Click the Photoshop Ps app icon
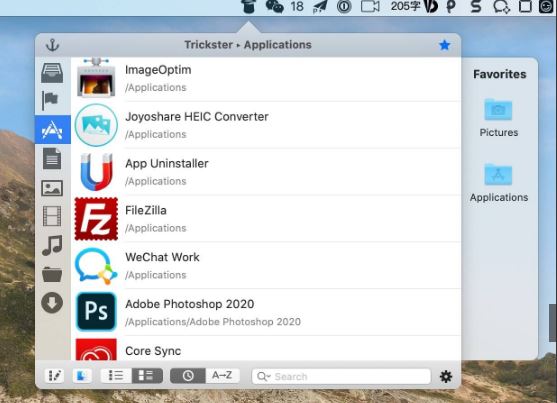The height and width of the screenshot is (403, 557). click(96, 312)
